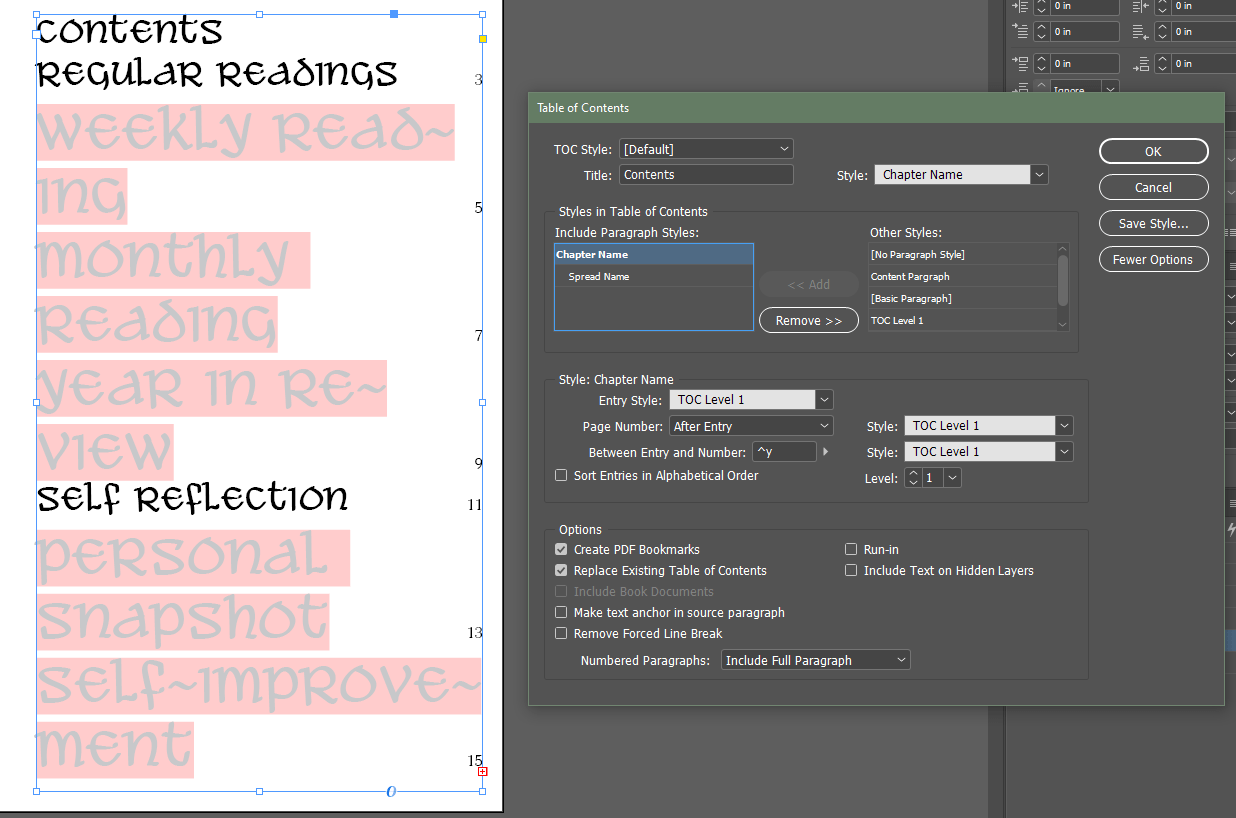1236x818 pixels.
Task: Click the Last Line Right Indent icon
Action: [1140, 33]
